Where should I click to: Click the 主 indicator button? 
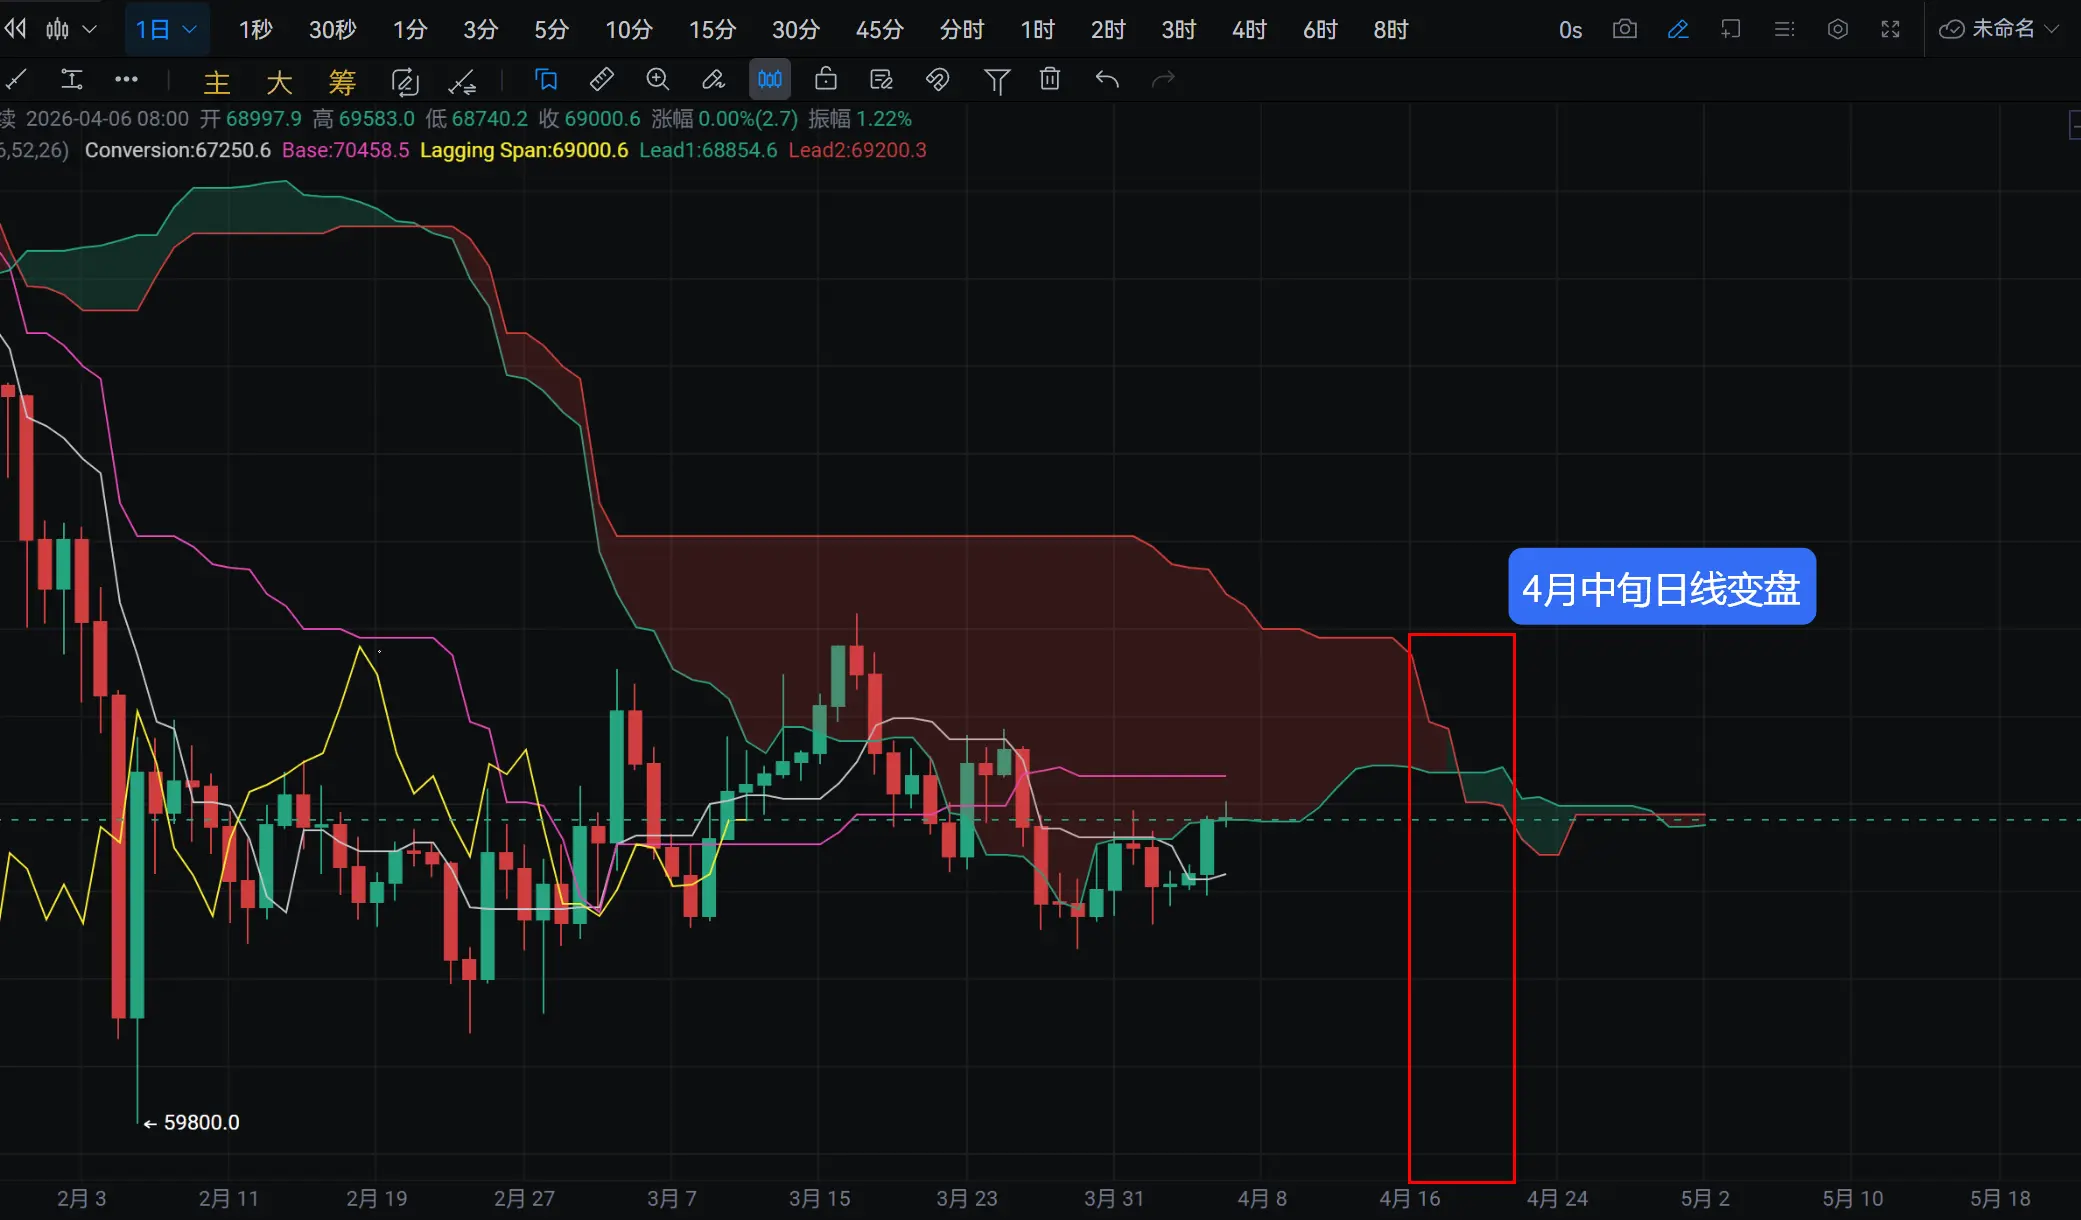pyautogui.click(x=217, y=82)
